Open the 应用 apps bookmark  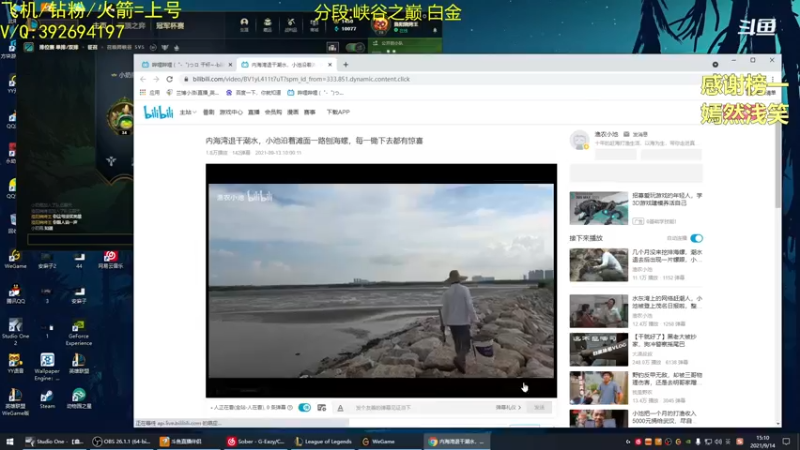[x=150, y=93]
